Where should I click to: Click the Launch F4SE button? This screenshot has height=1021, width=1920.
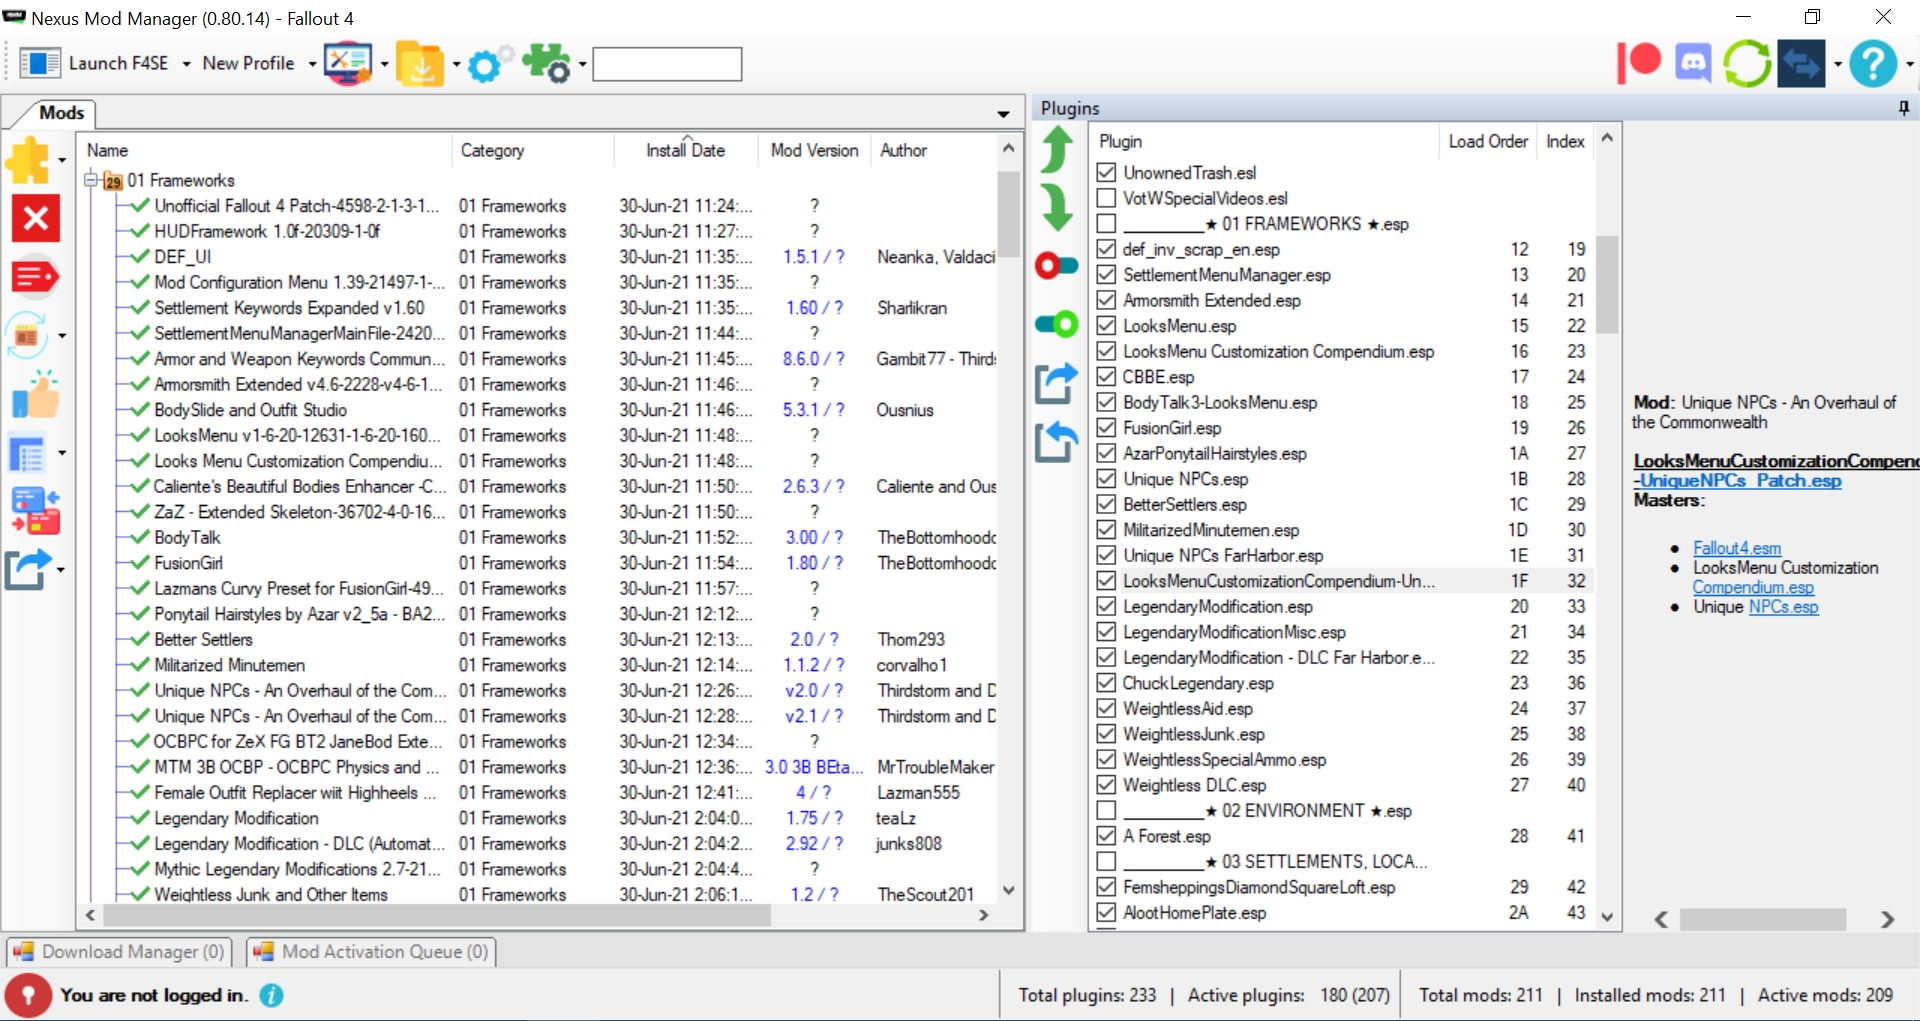[x=118, y=62]
